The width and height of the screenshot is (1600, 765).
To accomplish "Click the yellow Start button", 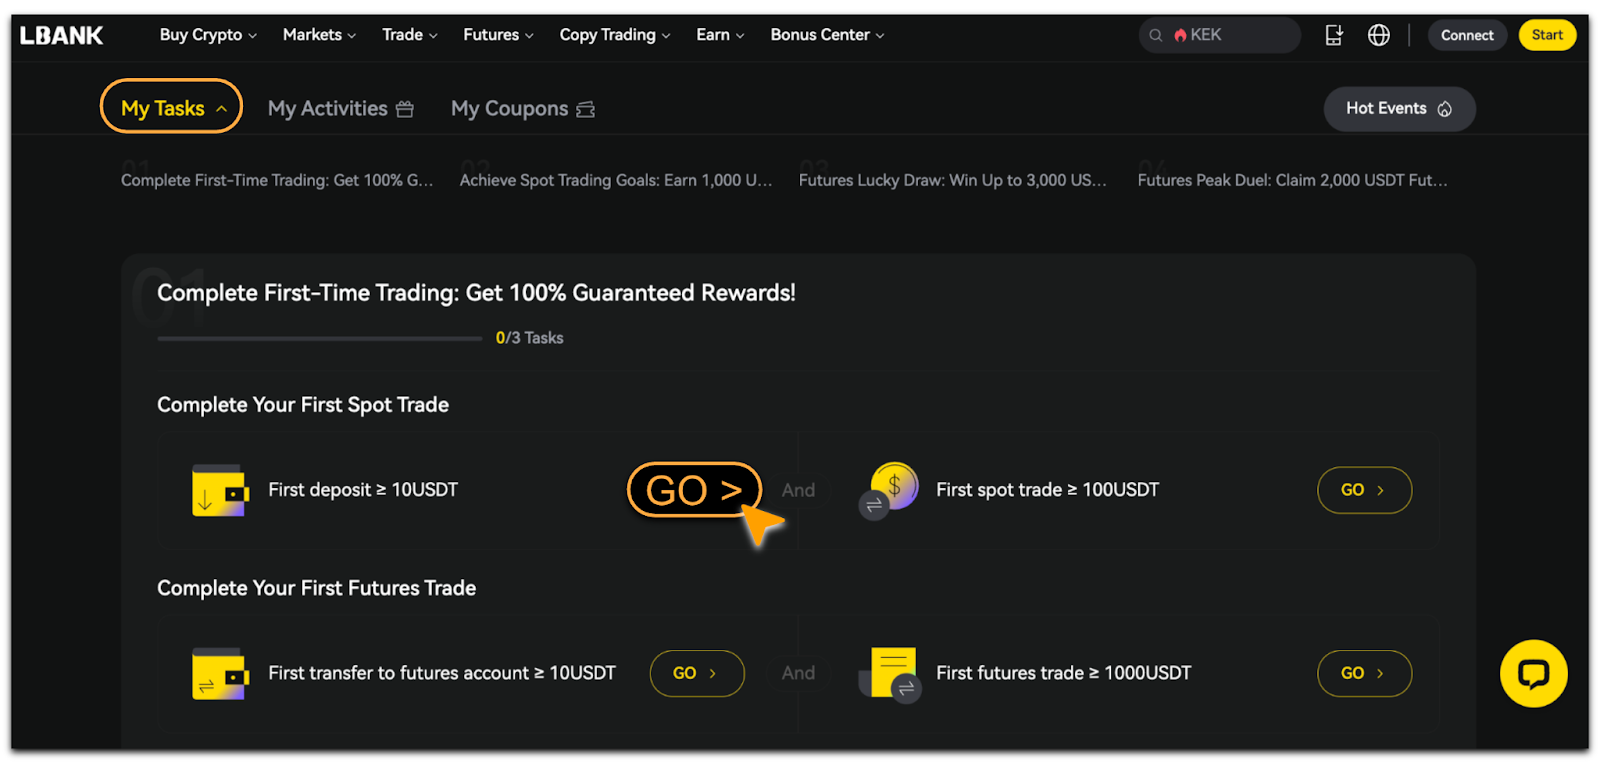I will point(1547,35).
